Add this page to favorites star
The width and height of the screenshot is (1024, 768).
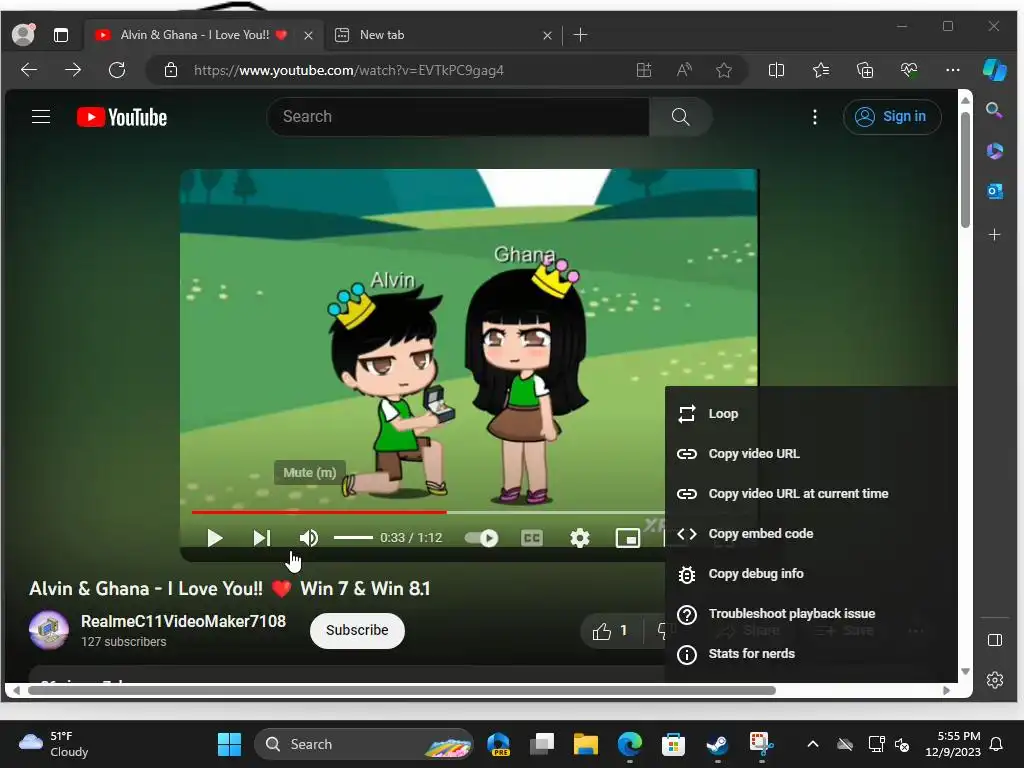(724, 70)
